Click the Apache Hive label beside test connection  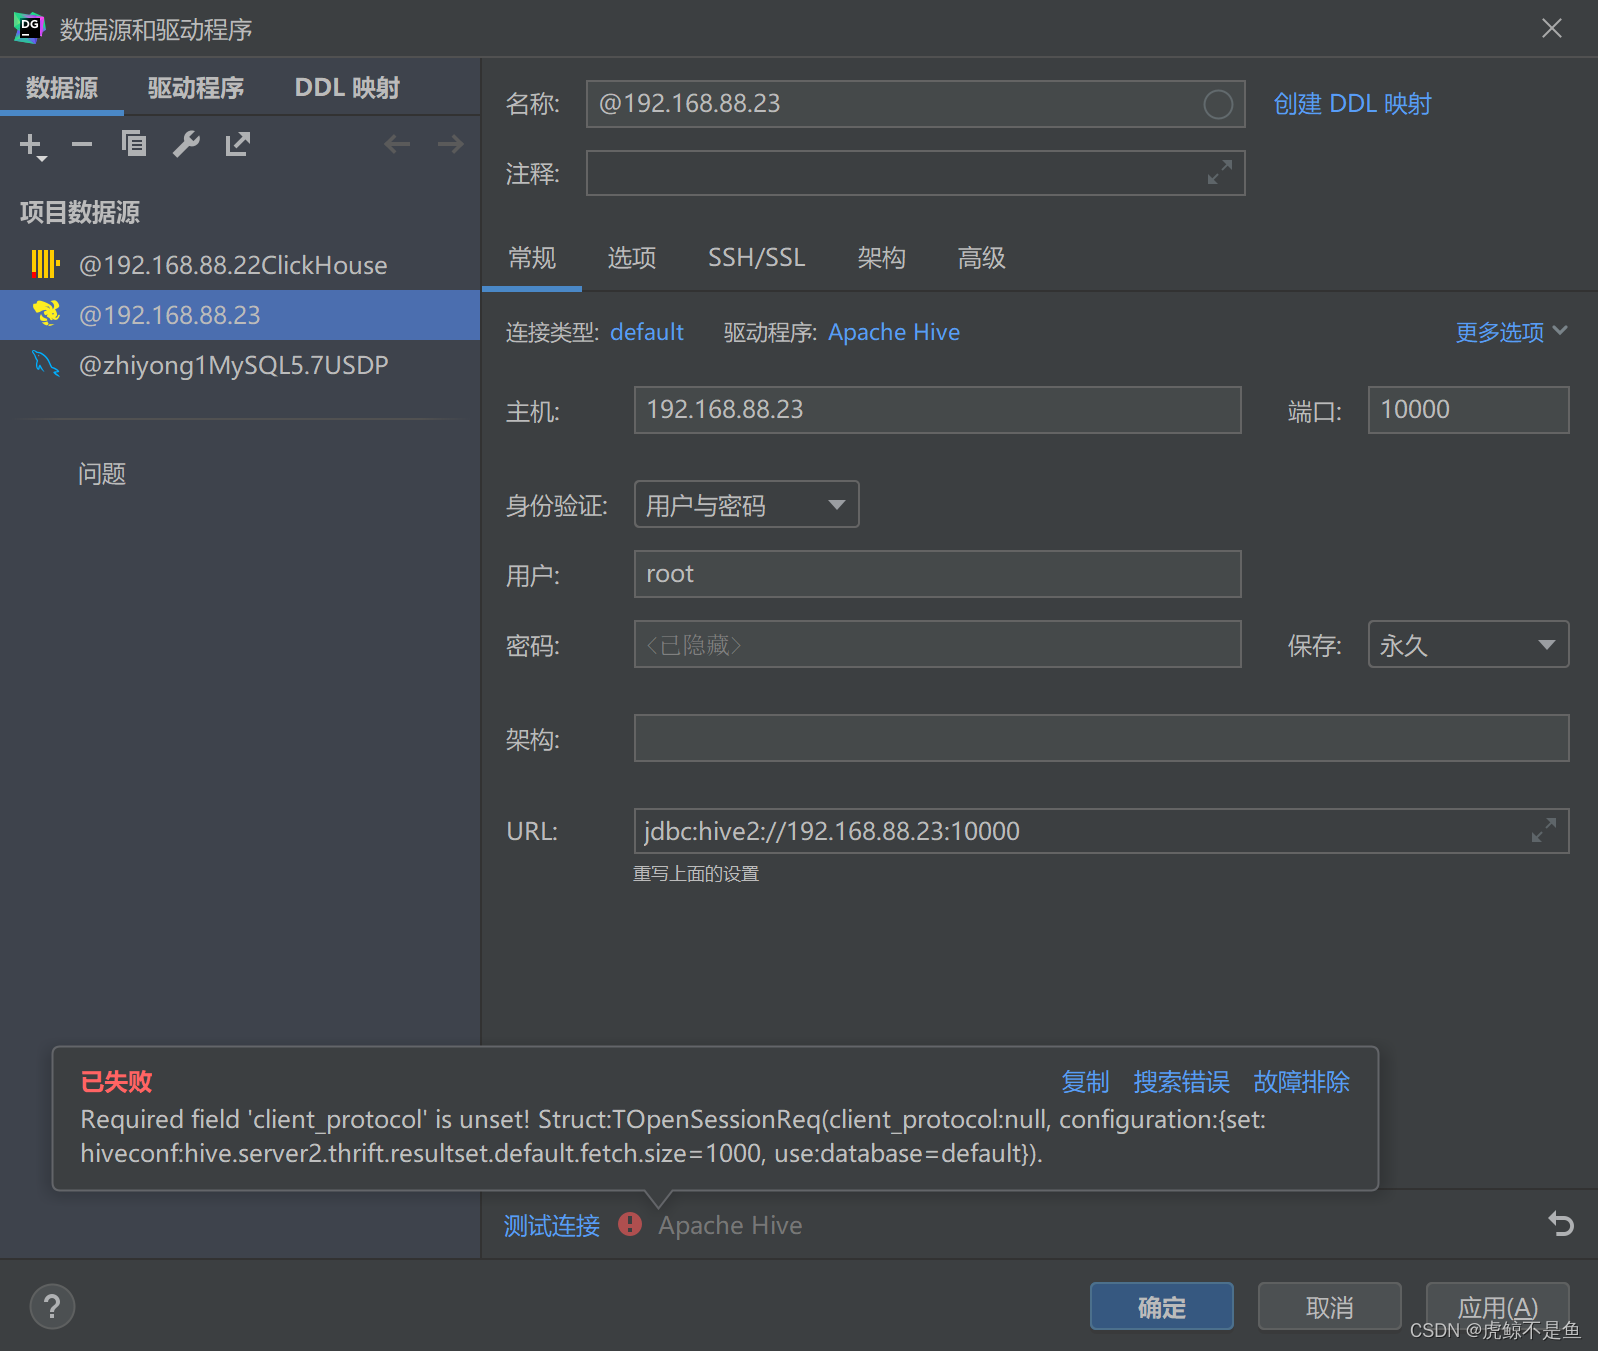(730, 1226)
